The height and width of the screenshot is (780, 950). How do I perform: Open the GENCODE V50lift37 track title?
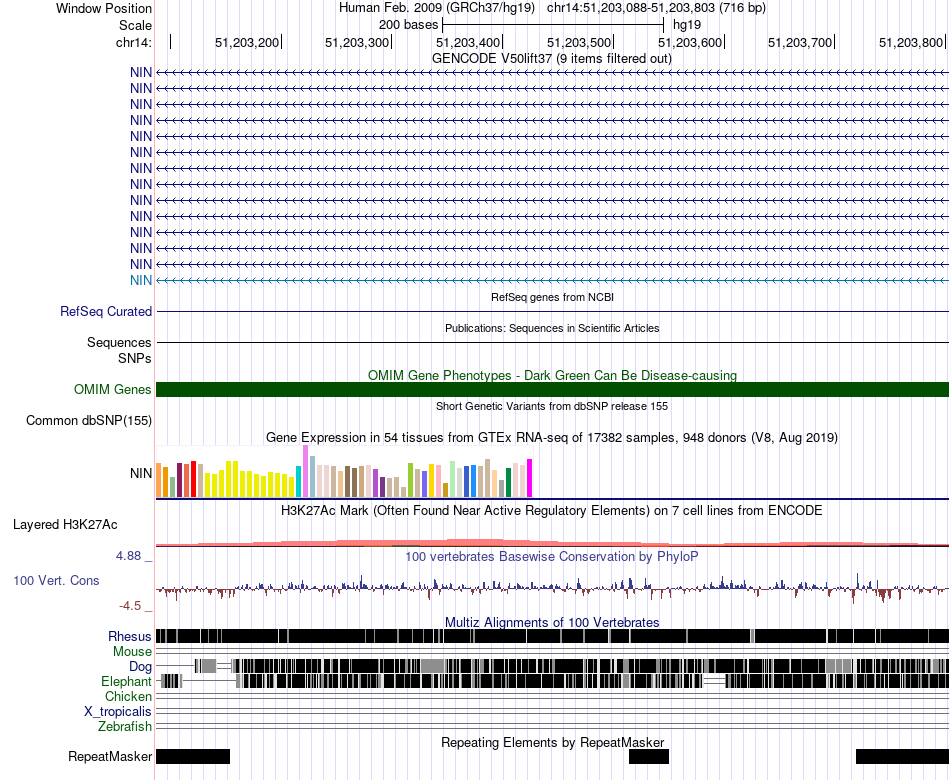tap(552, 59)
